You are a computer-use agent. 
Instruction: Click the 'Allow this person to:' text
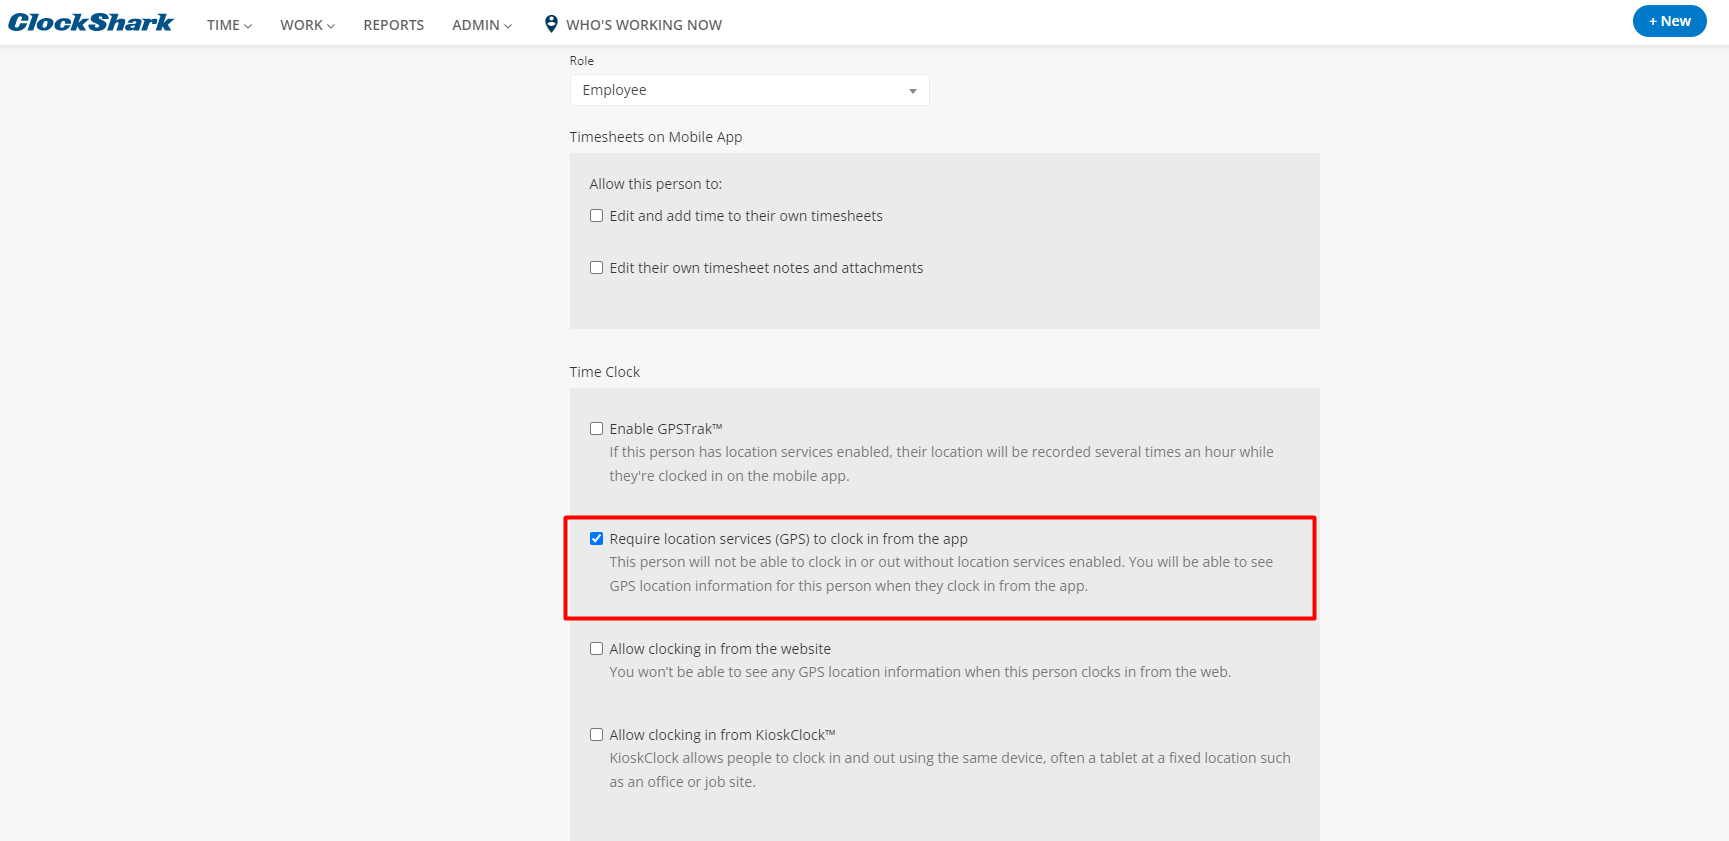click(x=655, y=184)
